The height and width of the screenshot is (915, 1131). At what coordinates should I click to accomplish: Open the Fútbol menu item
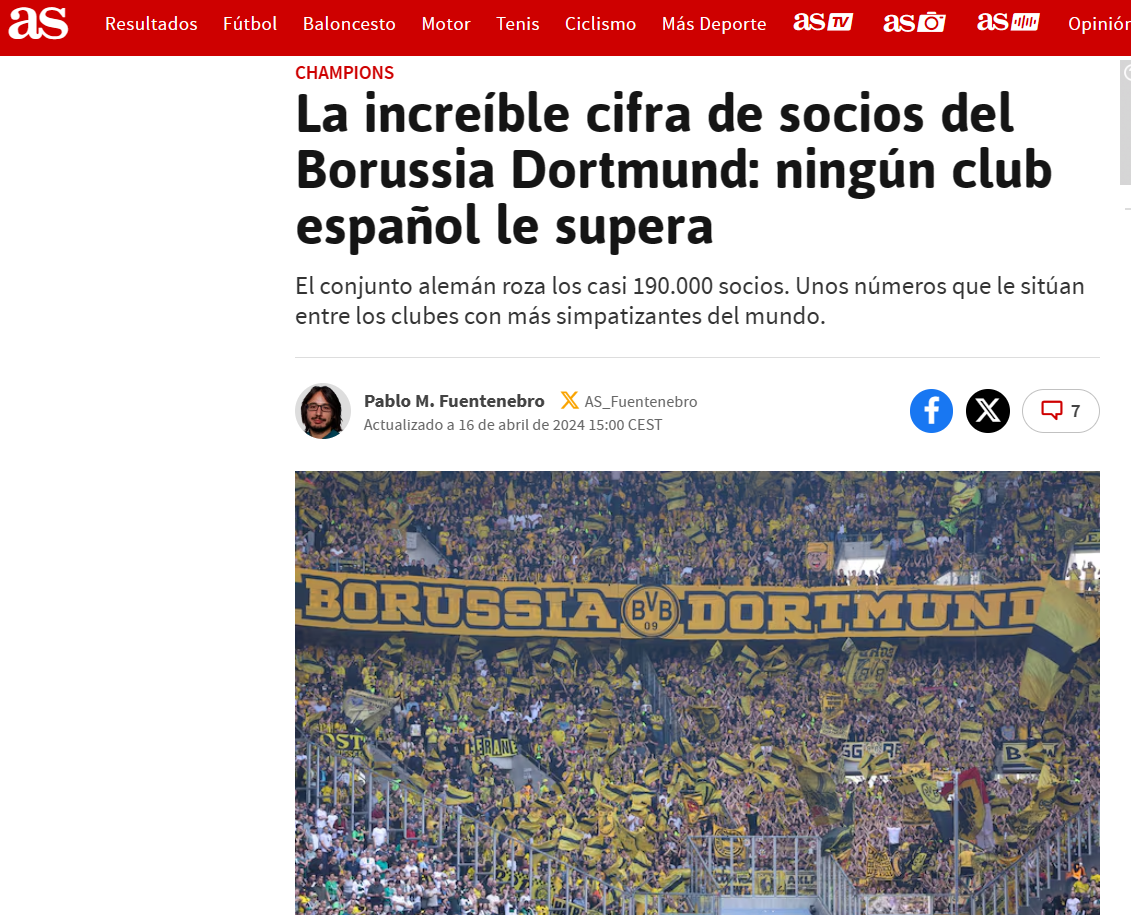point(250,24)
